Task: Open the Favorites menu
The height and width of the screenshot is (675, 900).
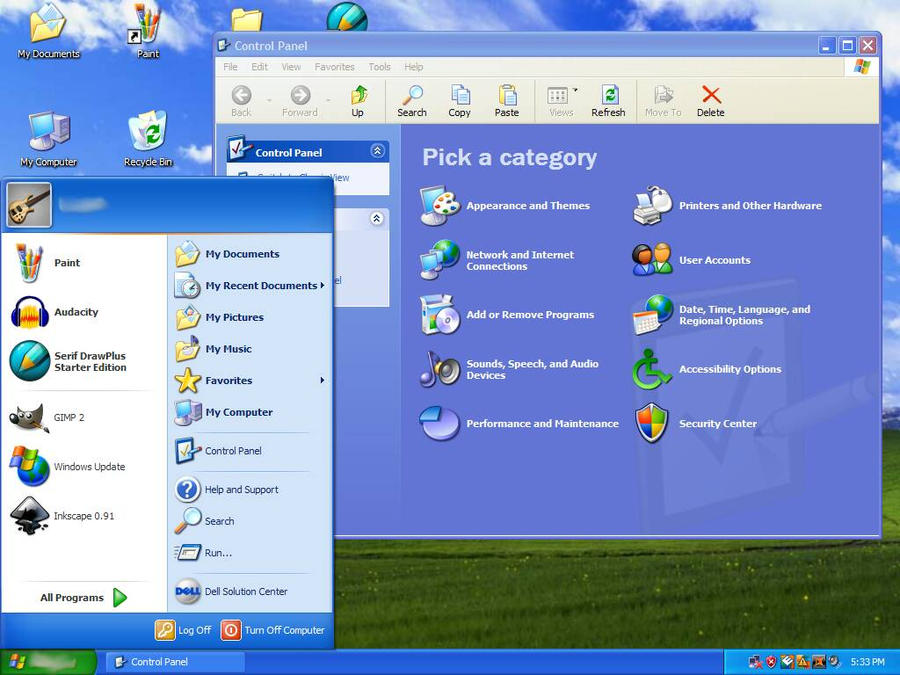Action: coord(334,67)
